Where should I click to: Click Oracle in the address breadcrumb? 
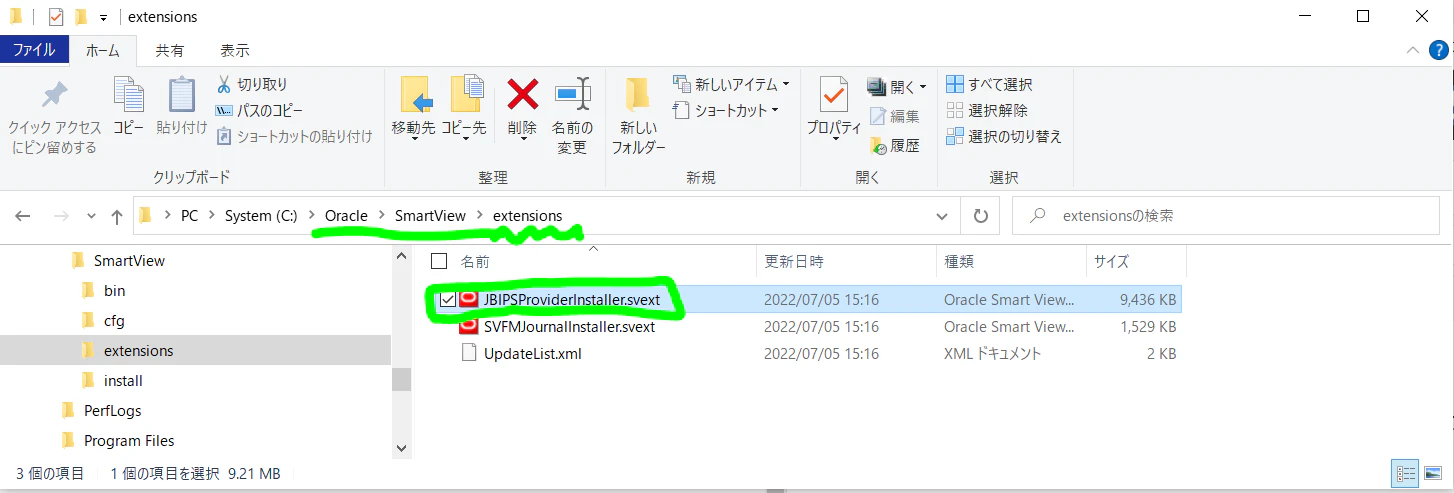click(346, 216)
